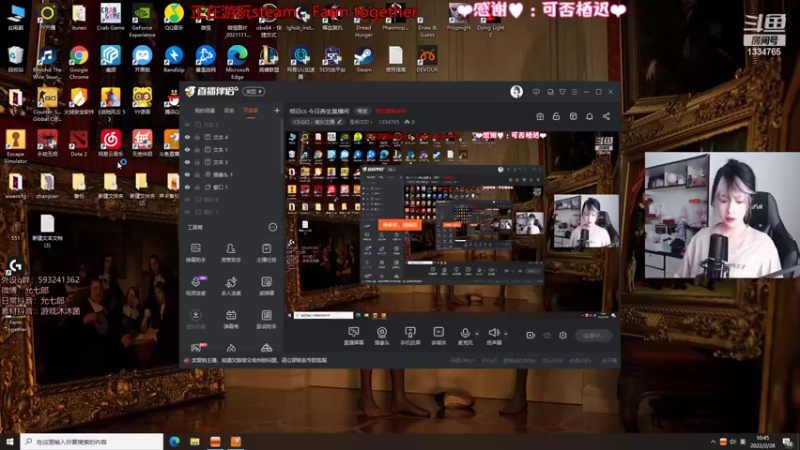The image size is (800, 450).
Task: Hide the 摄像头 1 camera source
Action: click(187, 174)
